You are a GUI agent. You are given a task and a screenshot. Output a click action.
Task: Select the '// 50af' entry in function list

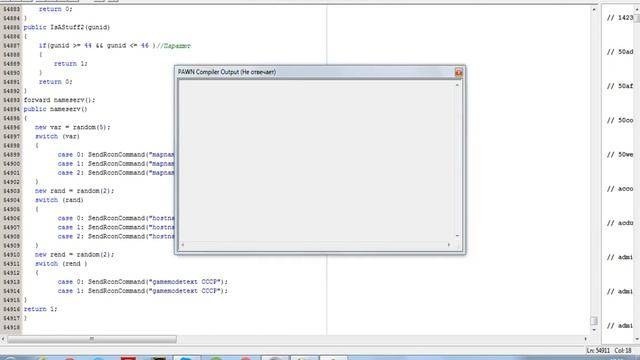(x=620, y=86)
